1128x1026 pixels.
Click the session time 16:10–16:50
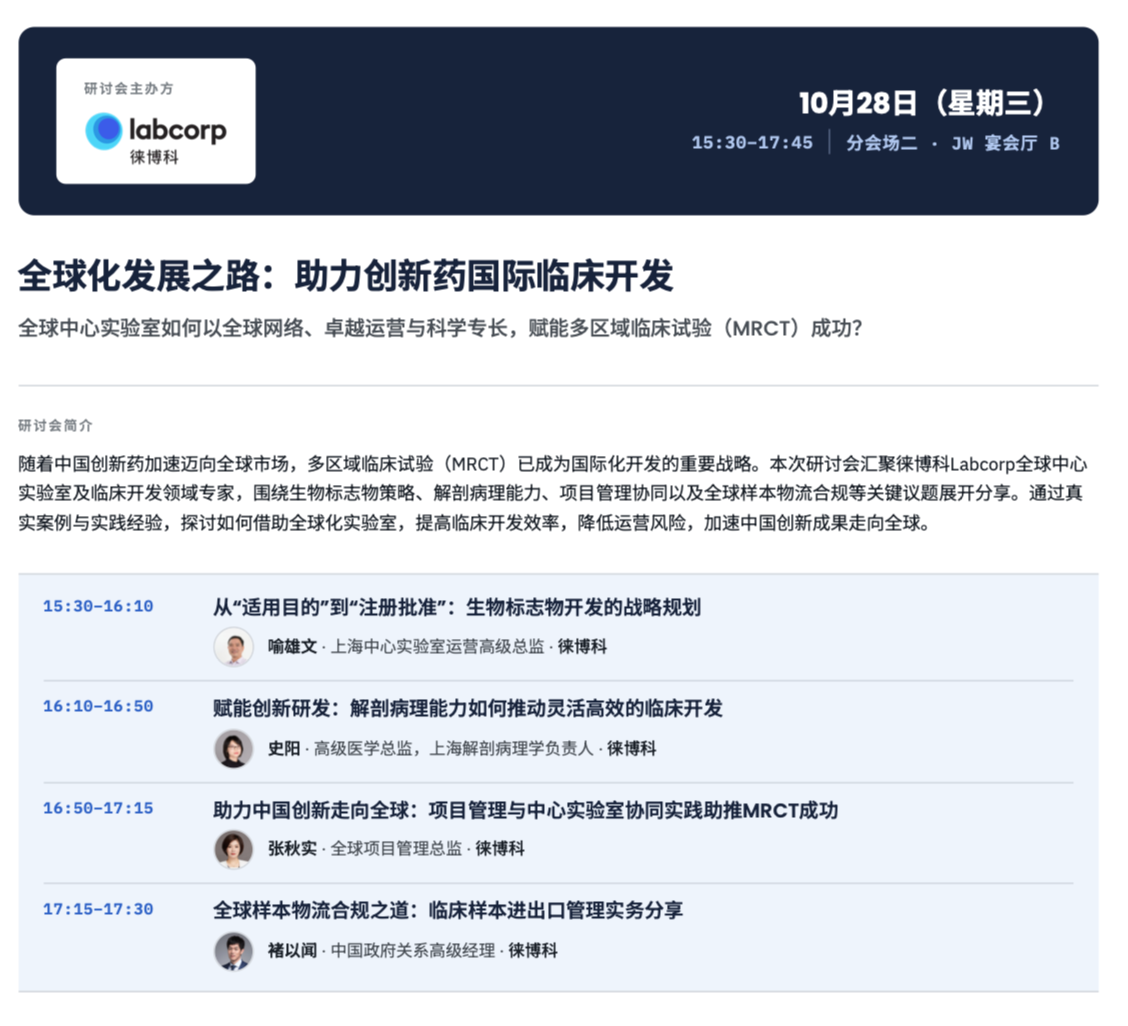(x=98, y=707)
